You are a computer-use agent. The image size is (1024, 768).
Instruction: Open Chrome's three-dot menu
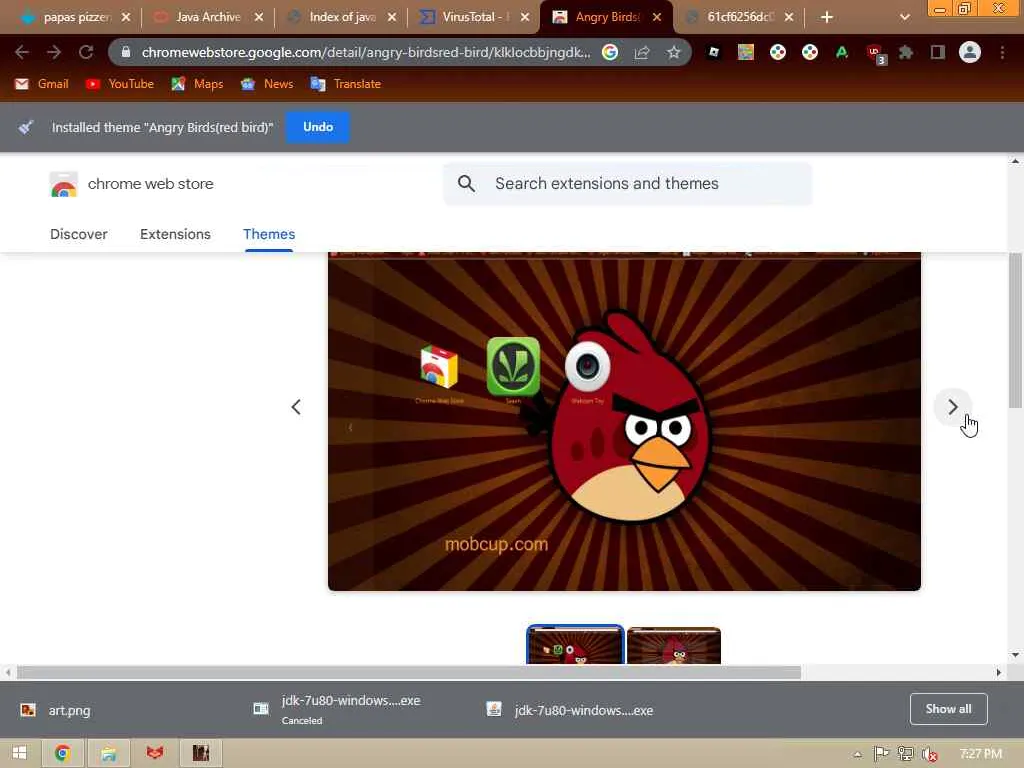coord(1002,52)
